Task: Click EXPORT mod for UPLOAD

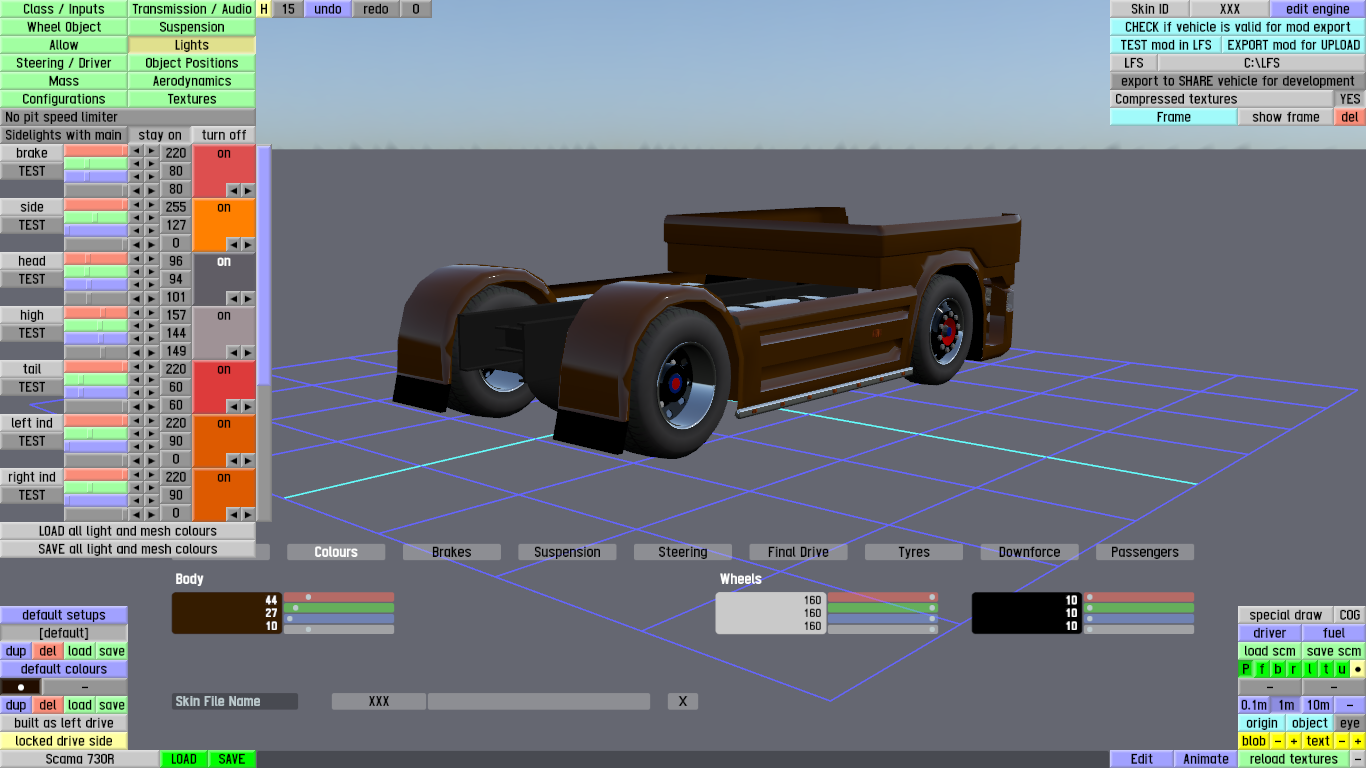Action: click(x=1294, y=45)
